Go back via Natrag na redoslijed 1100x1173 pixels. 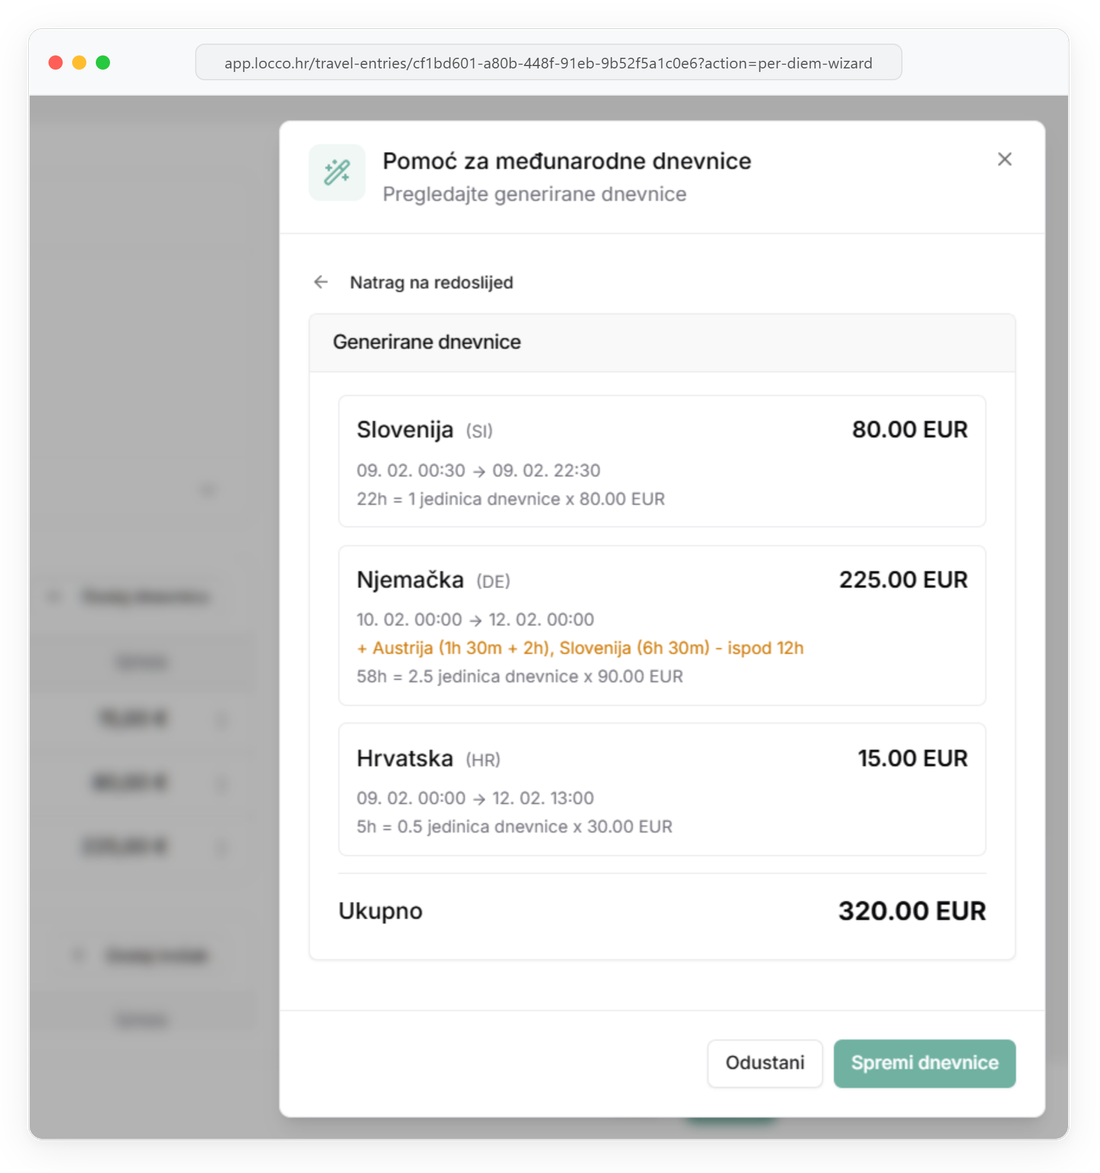(x=431, y=282)
